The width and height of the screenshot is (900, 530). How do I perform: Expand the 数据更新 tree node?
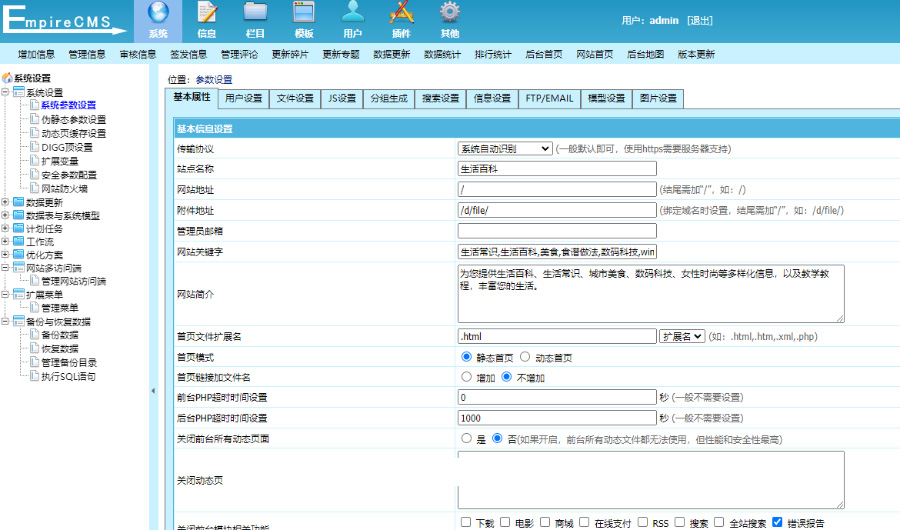tap(6, 202)
